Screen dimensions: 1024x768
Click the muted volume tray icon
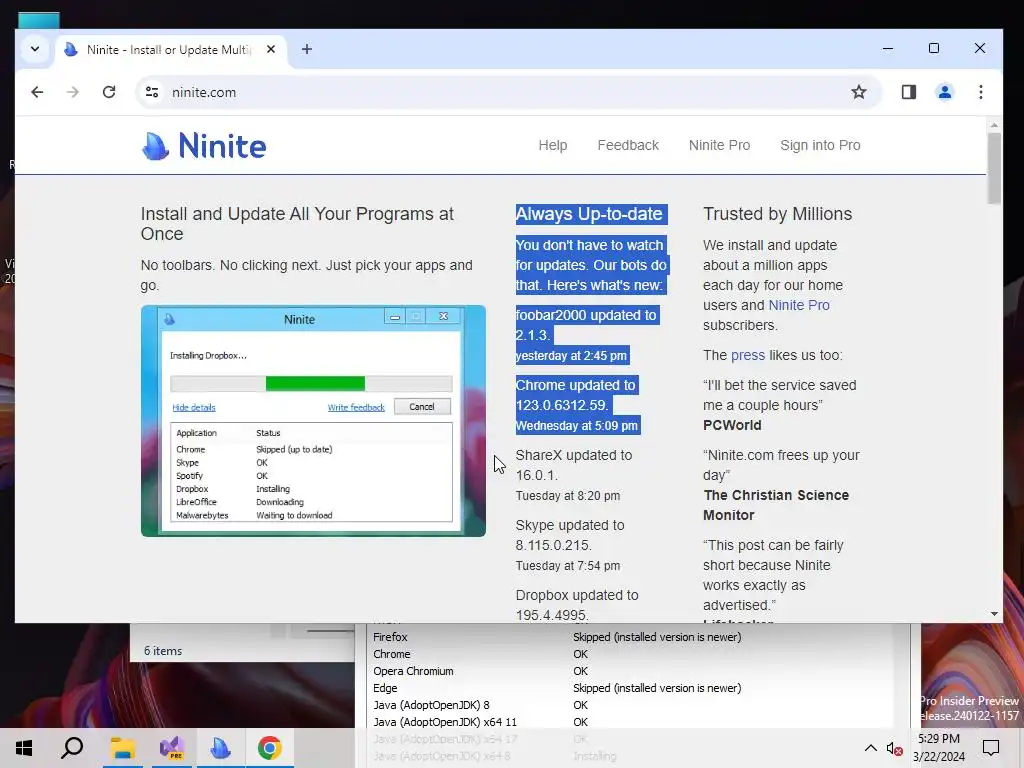tap(894, 748)
